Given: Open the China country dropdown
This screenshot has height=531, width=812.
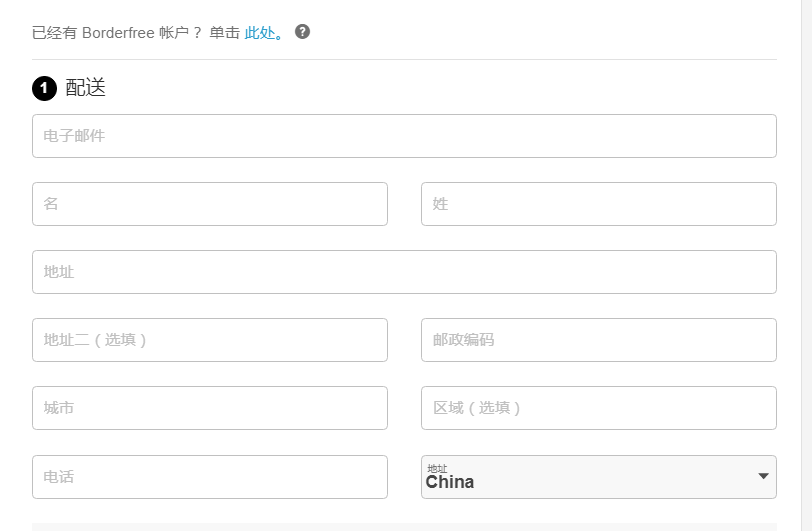Looking at the screenshot, I should (590, 478).
